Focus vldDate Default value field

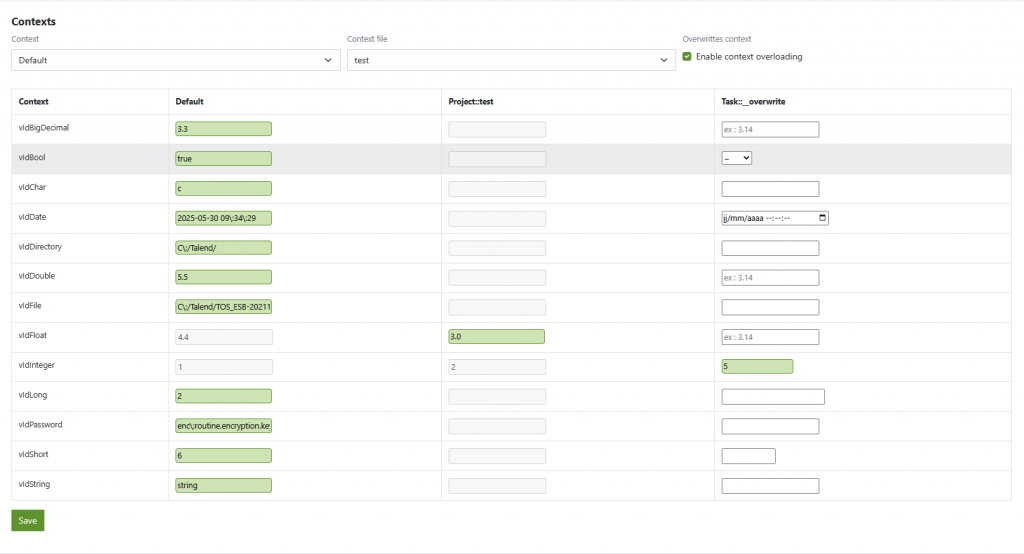point(223,218)
